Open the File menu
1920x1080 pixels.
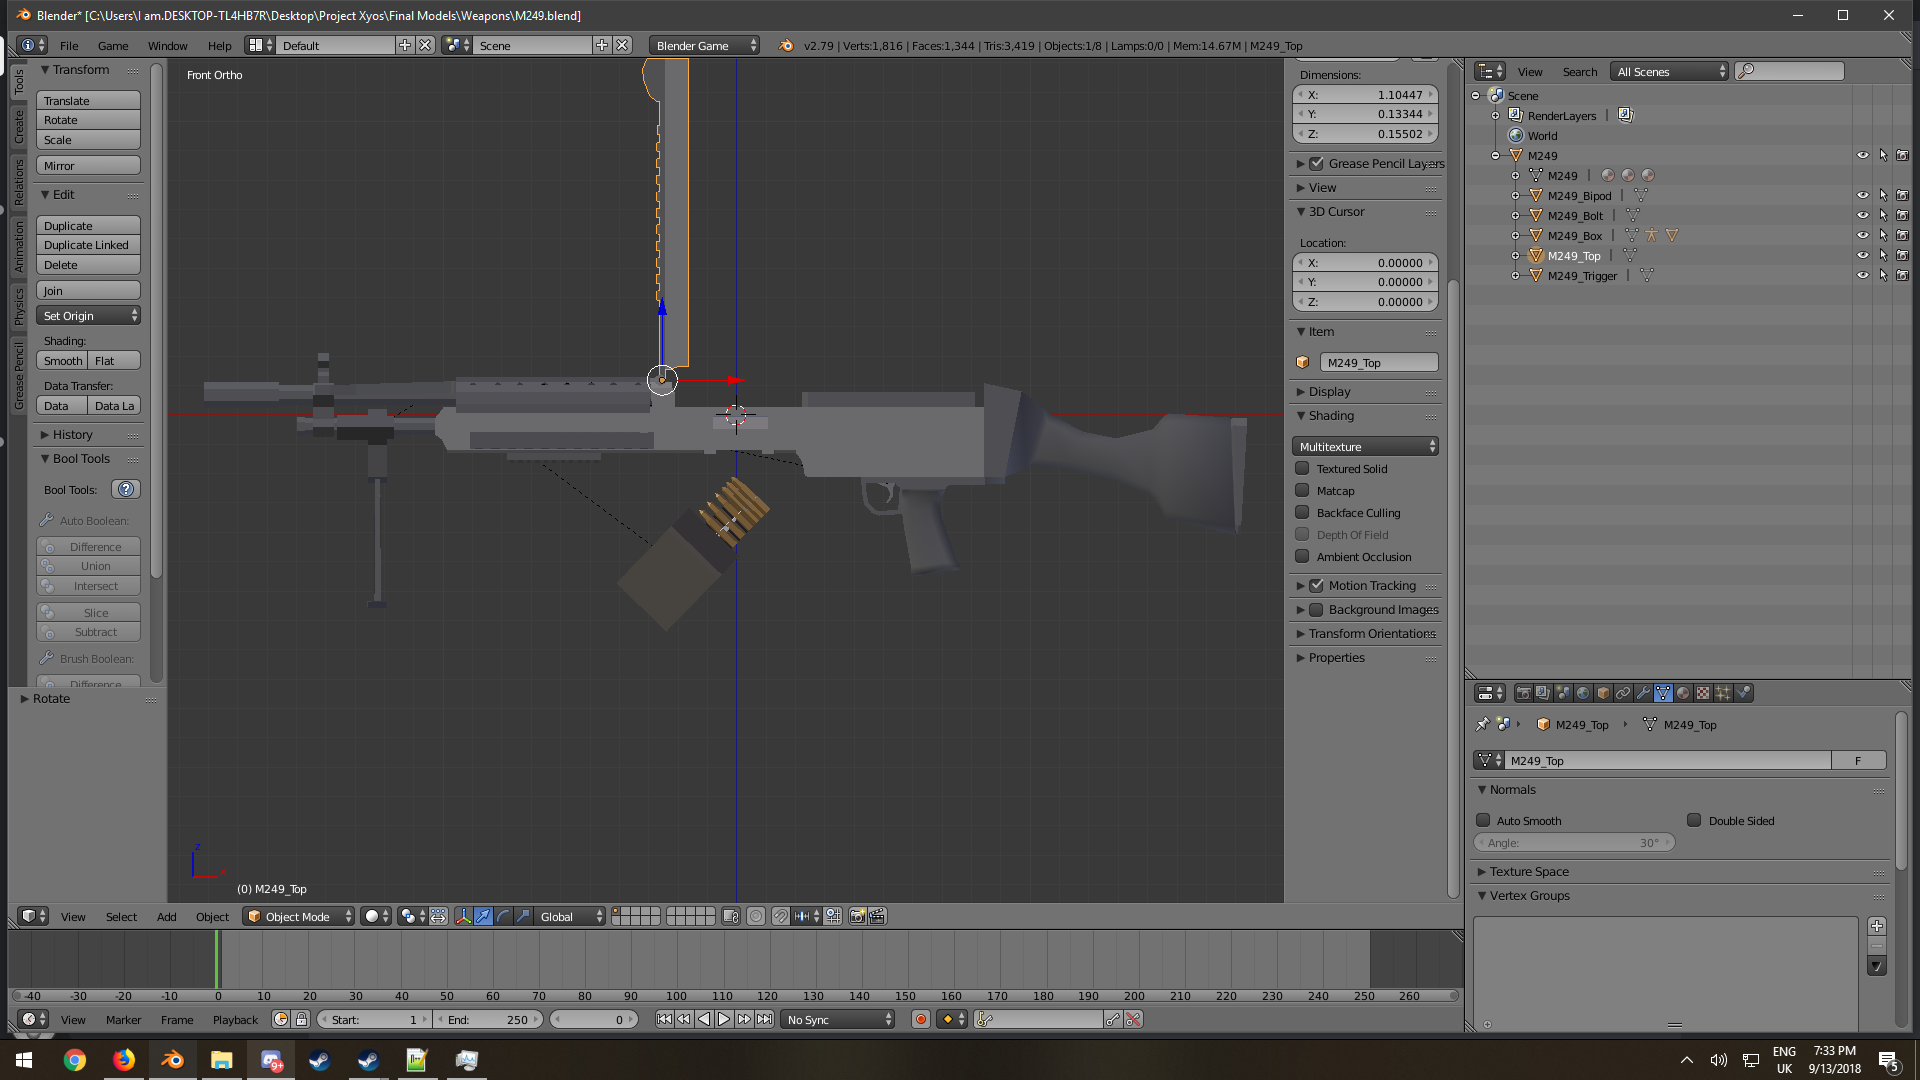pyautogui.click(x=69, y=46)
